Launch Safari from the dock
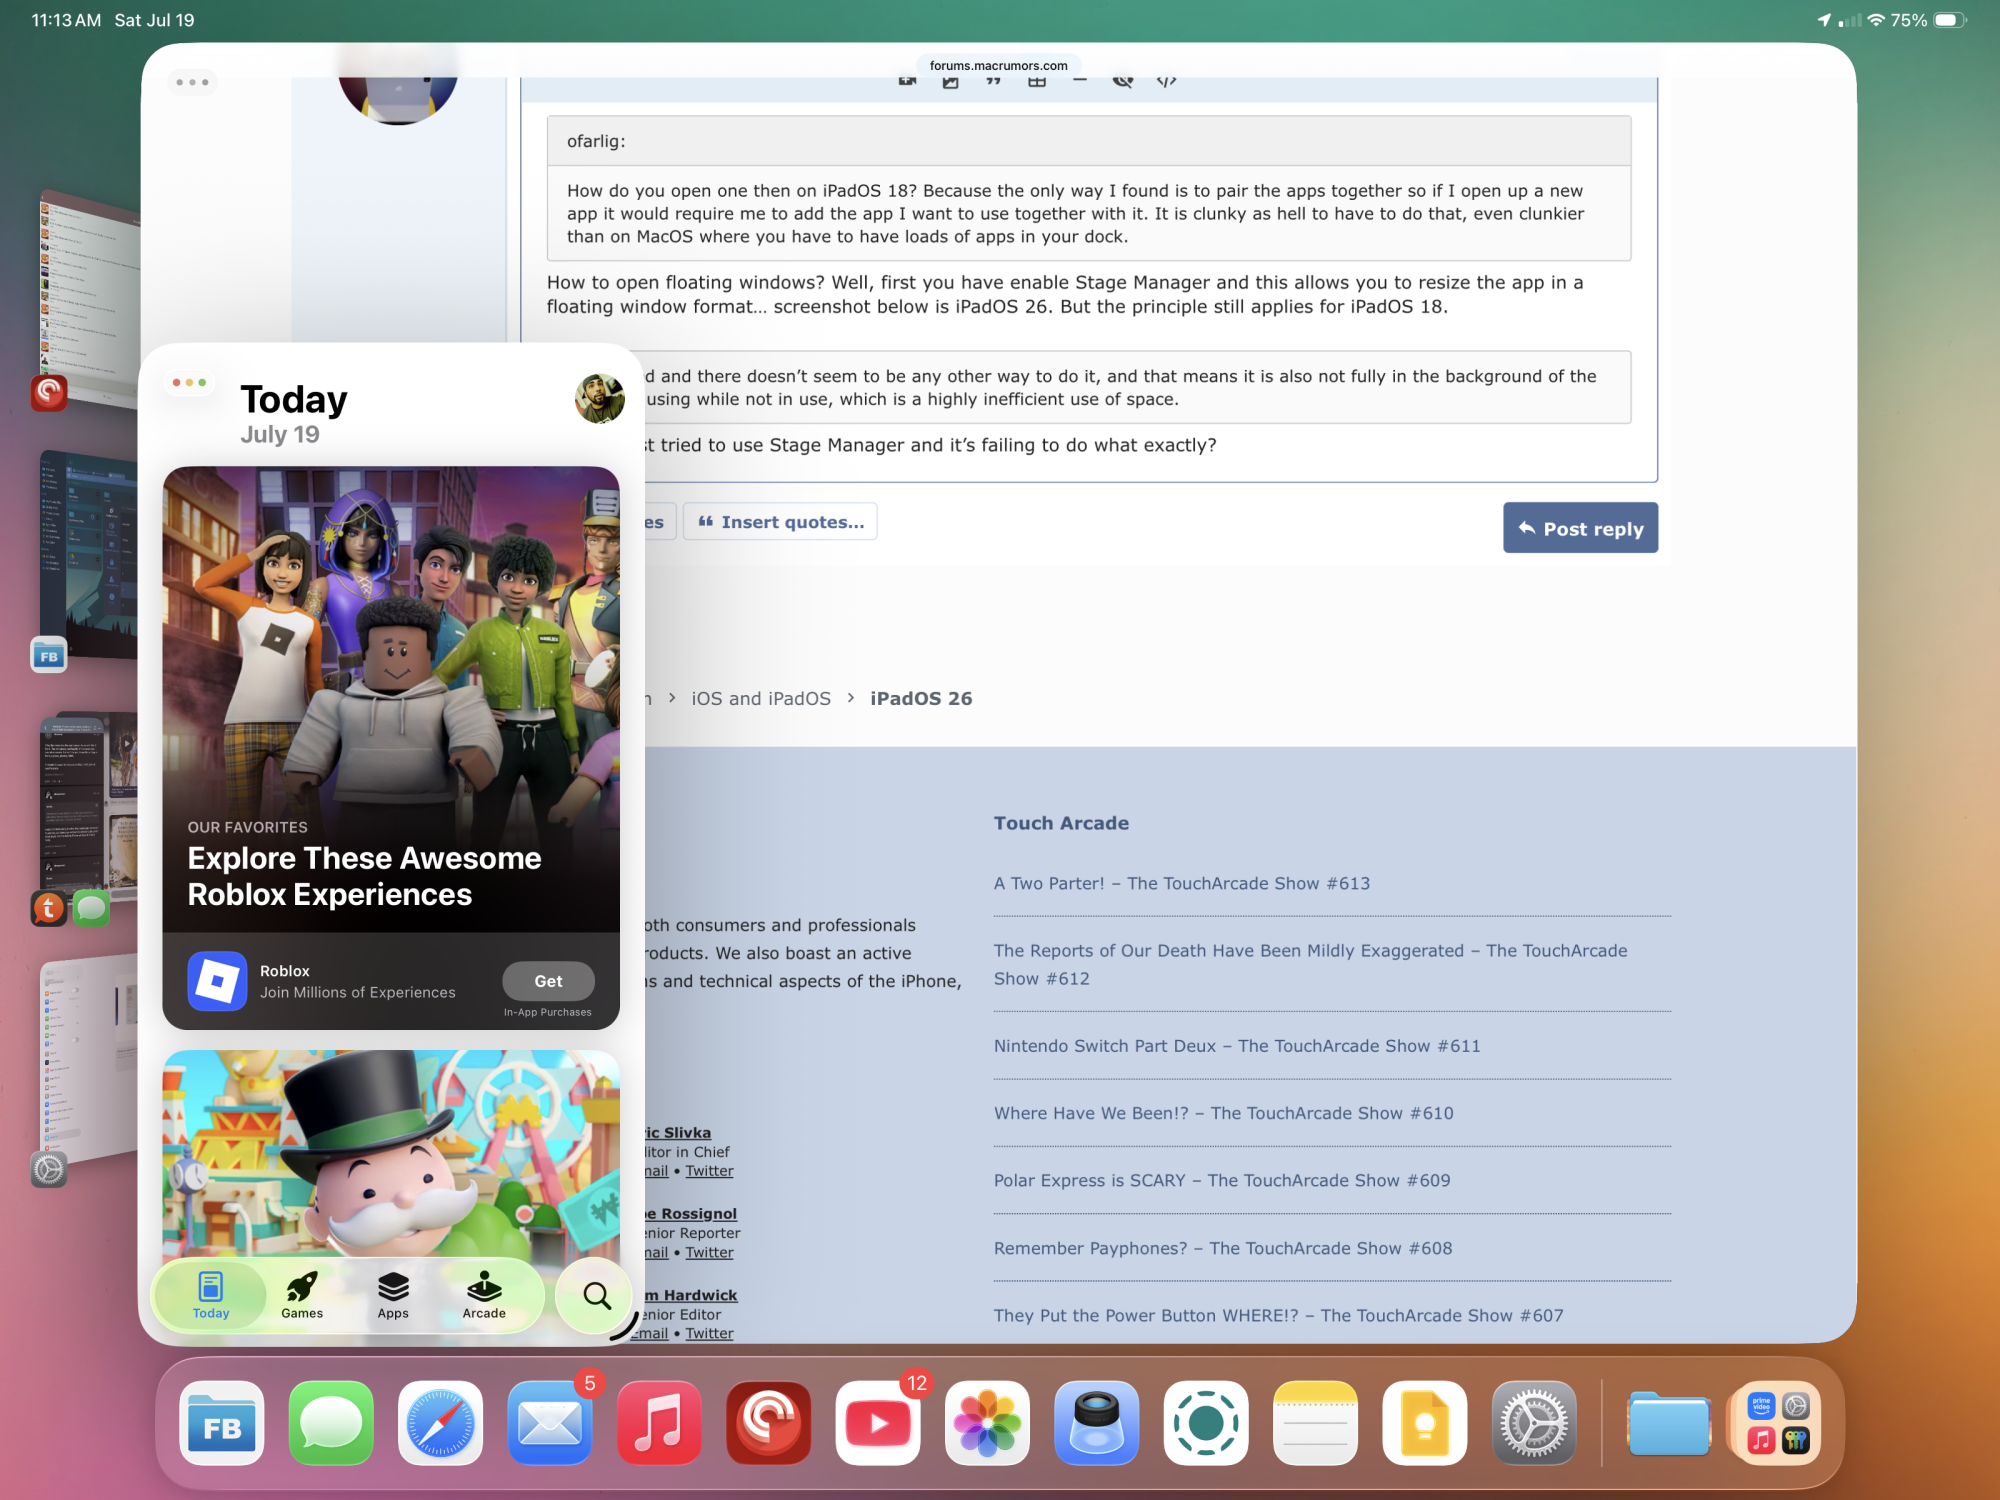Image resolution: width=2000 pixels, height=1500 pixels. [x=440, y=1423]
